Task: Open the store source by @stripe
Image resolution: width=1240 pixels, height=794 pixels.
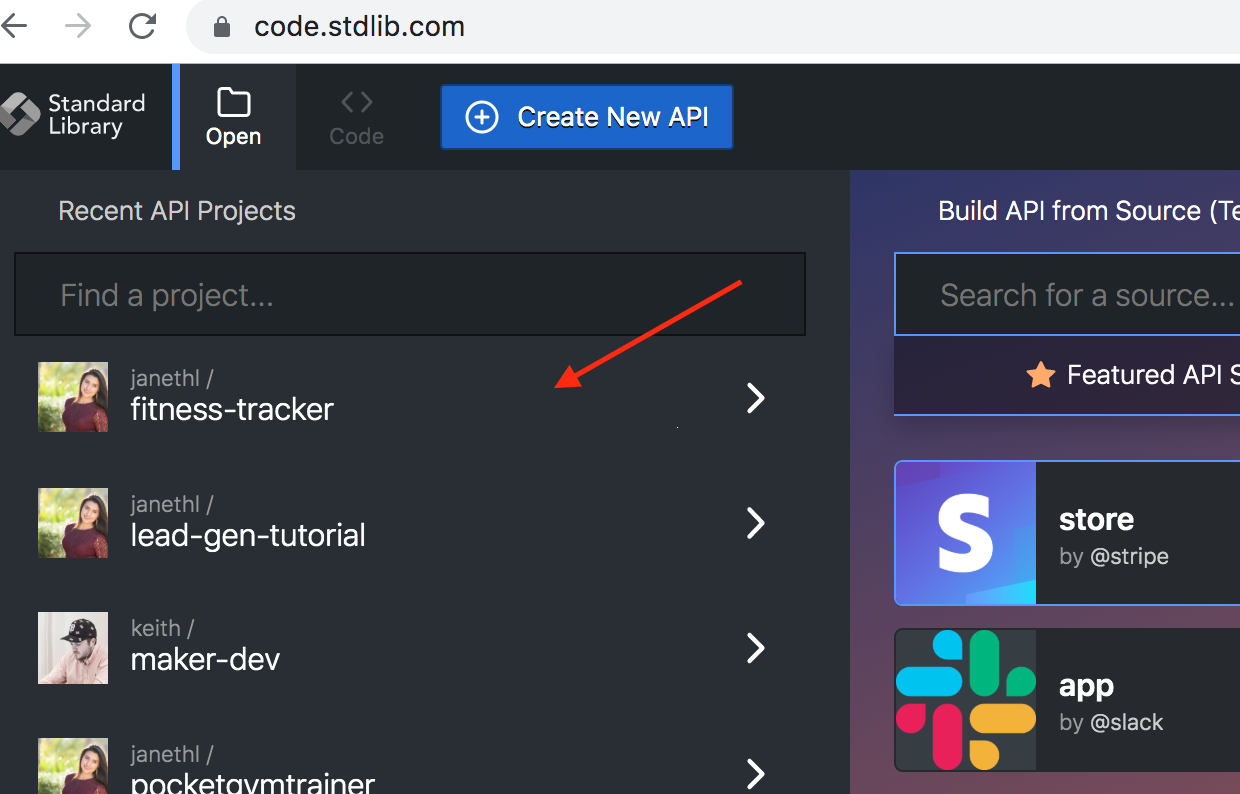Action: [1067, 533]
